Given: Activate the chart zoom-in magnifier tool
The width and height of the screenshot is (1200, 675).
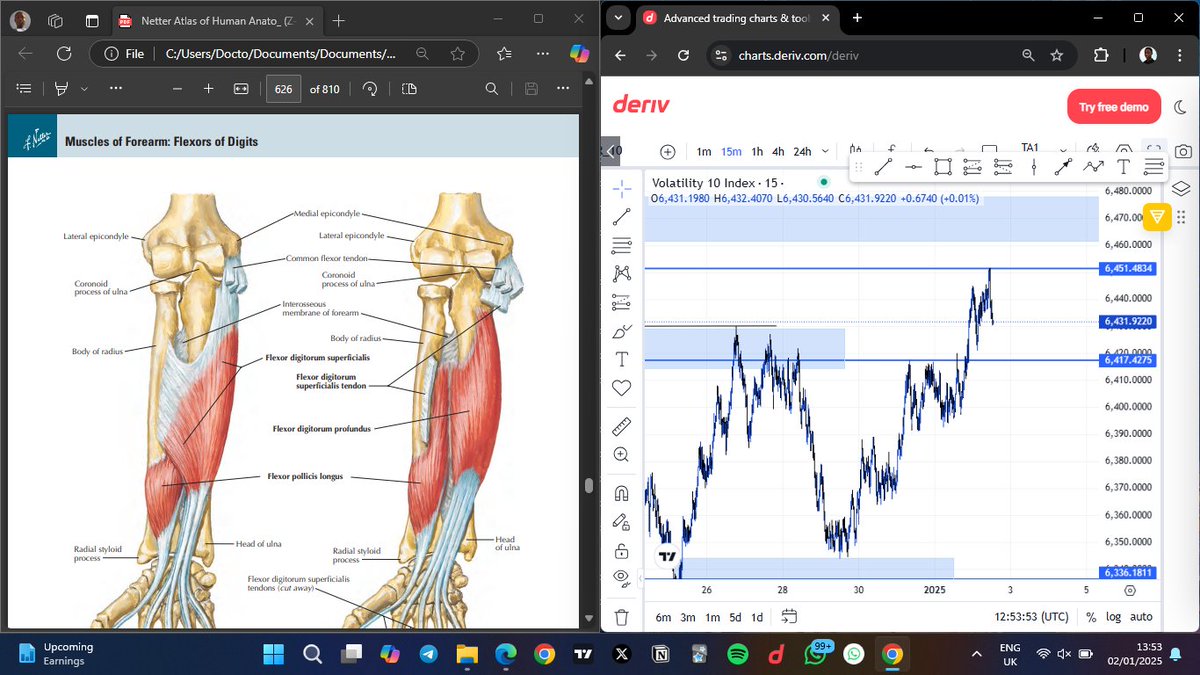Looking at the screenshot, I should point(621,455).
